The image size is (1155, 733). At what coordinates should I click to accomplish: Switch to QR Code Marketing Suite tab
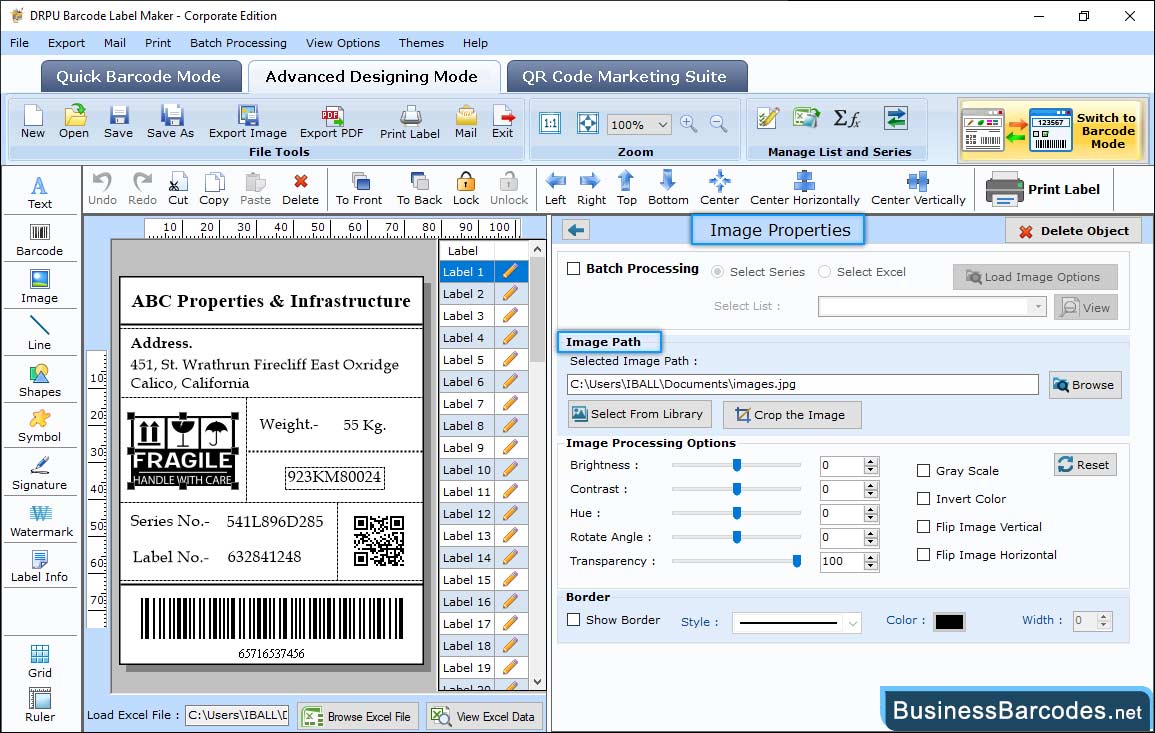pyautogui.click(x=625, y=77)
